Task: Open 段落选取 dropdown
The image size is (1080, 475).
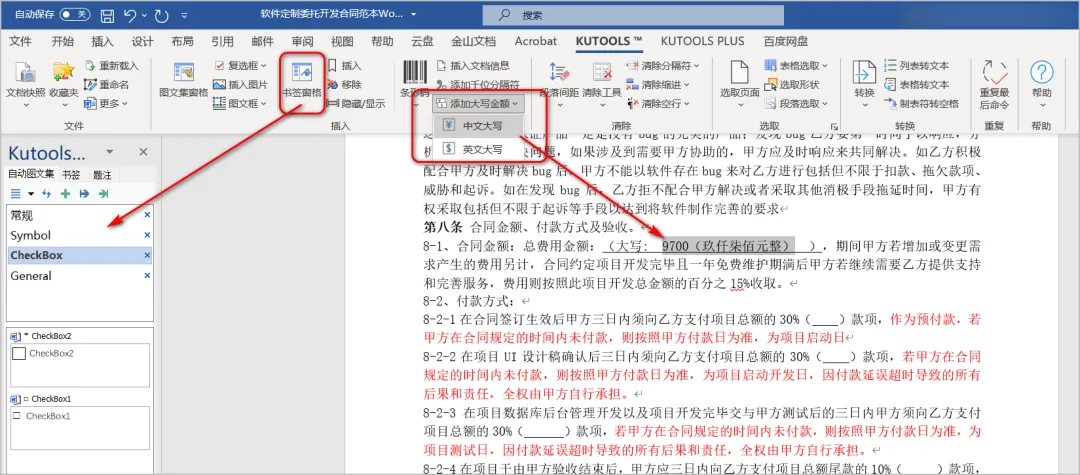Action: coord(796,103)
